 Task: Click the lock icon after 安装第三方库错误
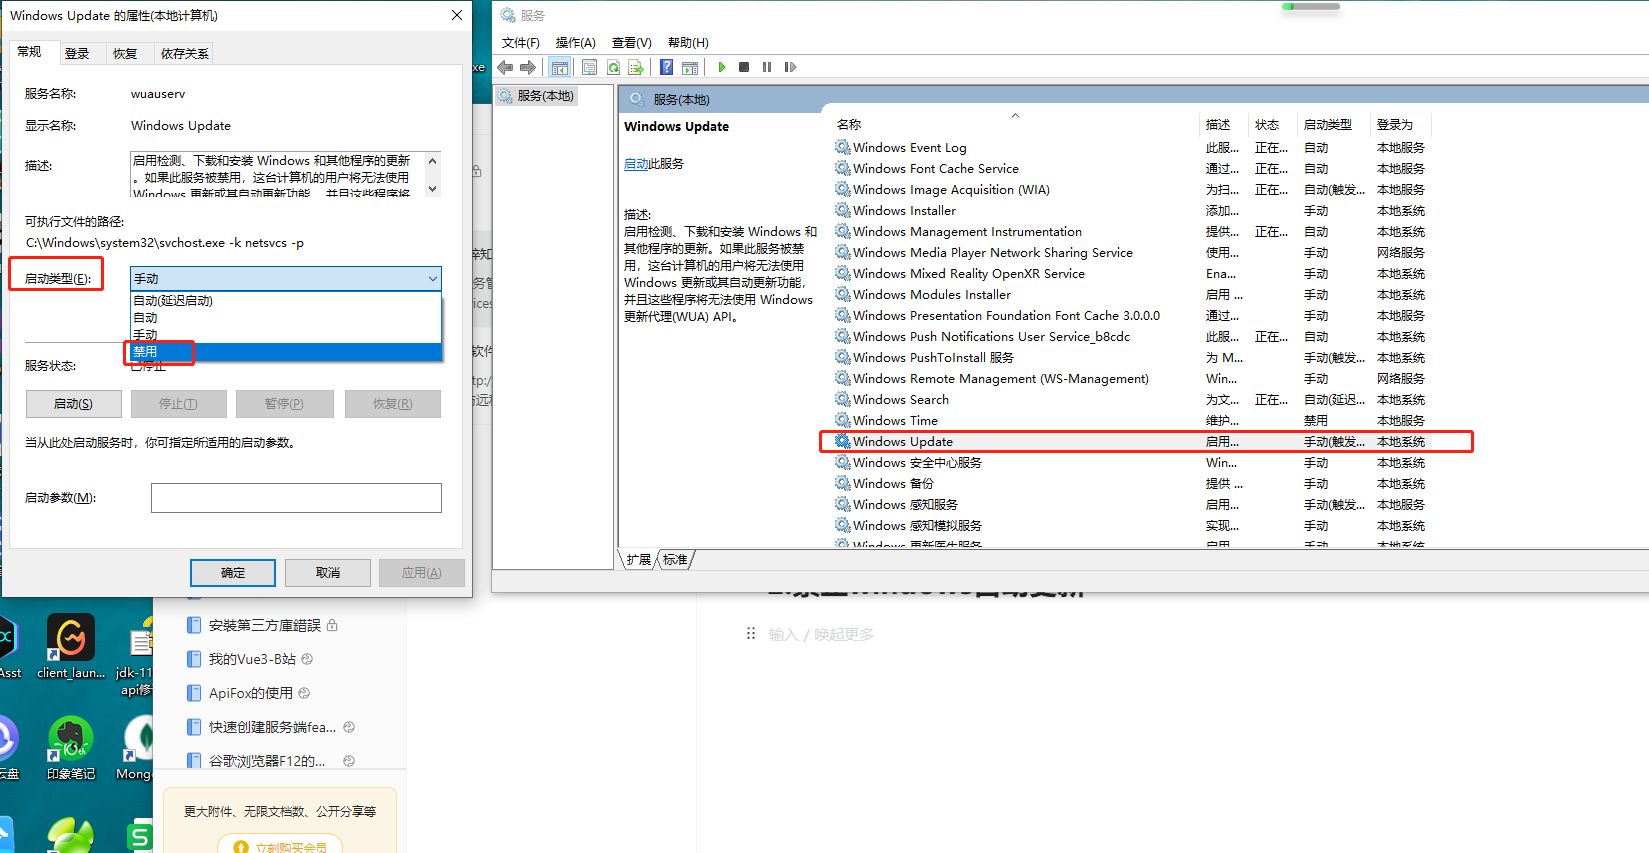[332, 625]
